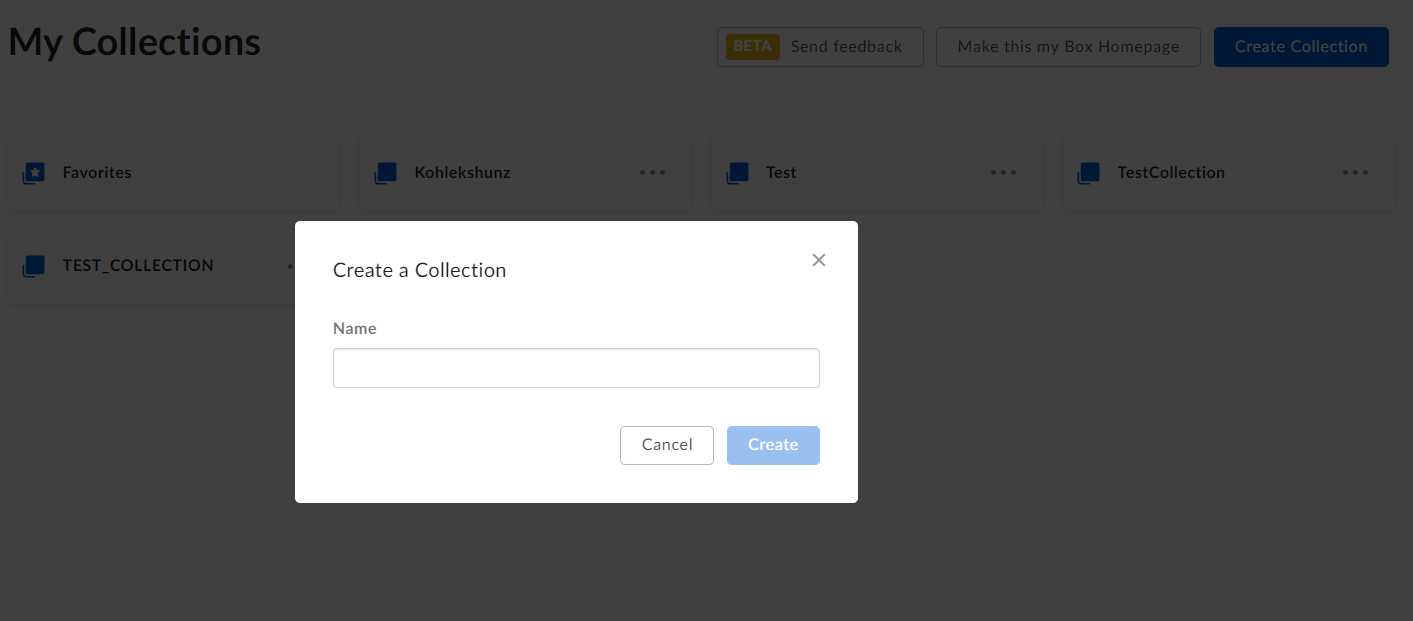
Task: Click Make this my Box Homepage
Action: 1067,46
